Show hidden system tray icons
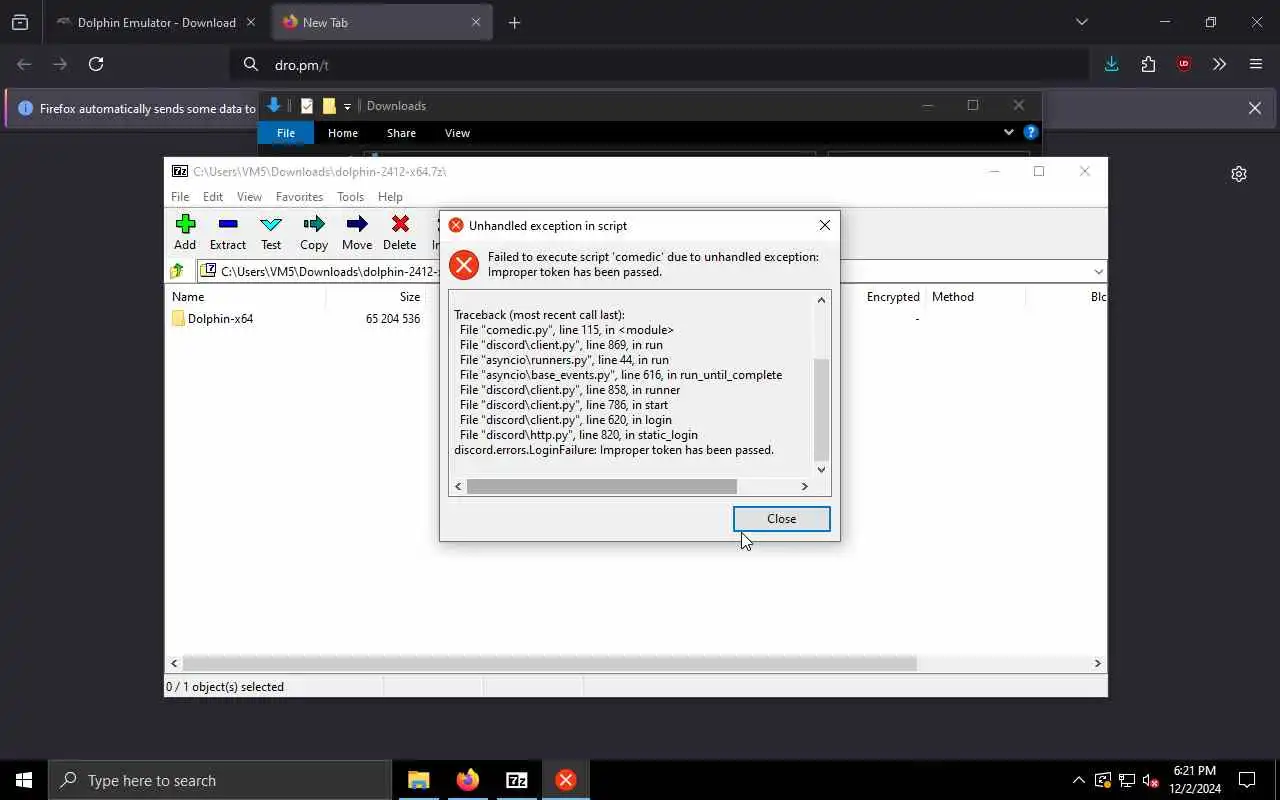1280x800 pixels. pos(1078,780)
